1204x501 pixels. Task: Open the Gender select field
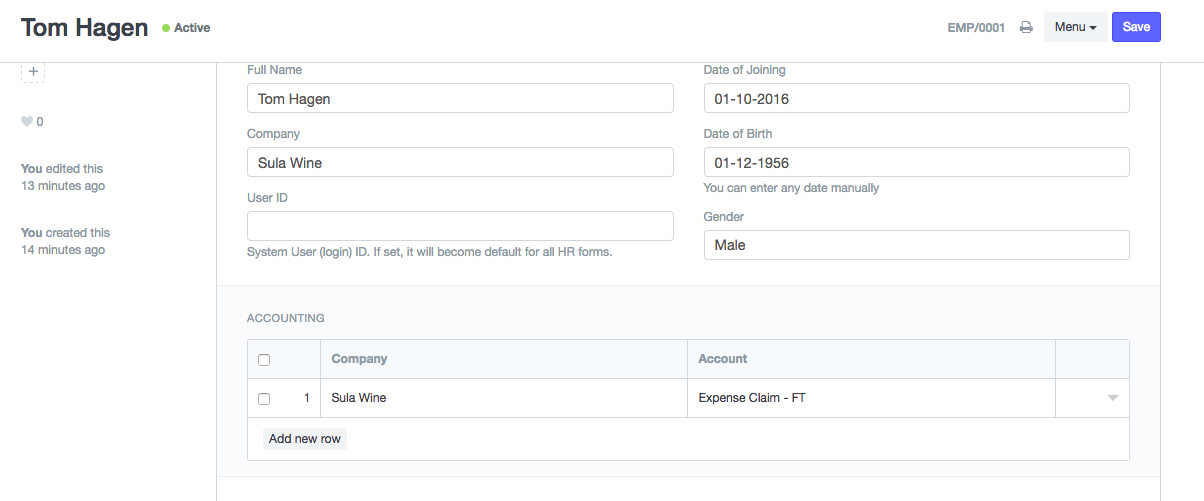(x=916, y=245)
